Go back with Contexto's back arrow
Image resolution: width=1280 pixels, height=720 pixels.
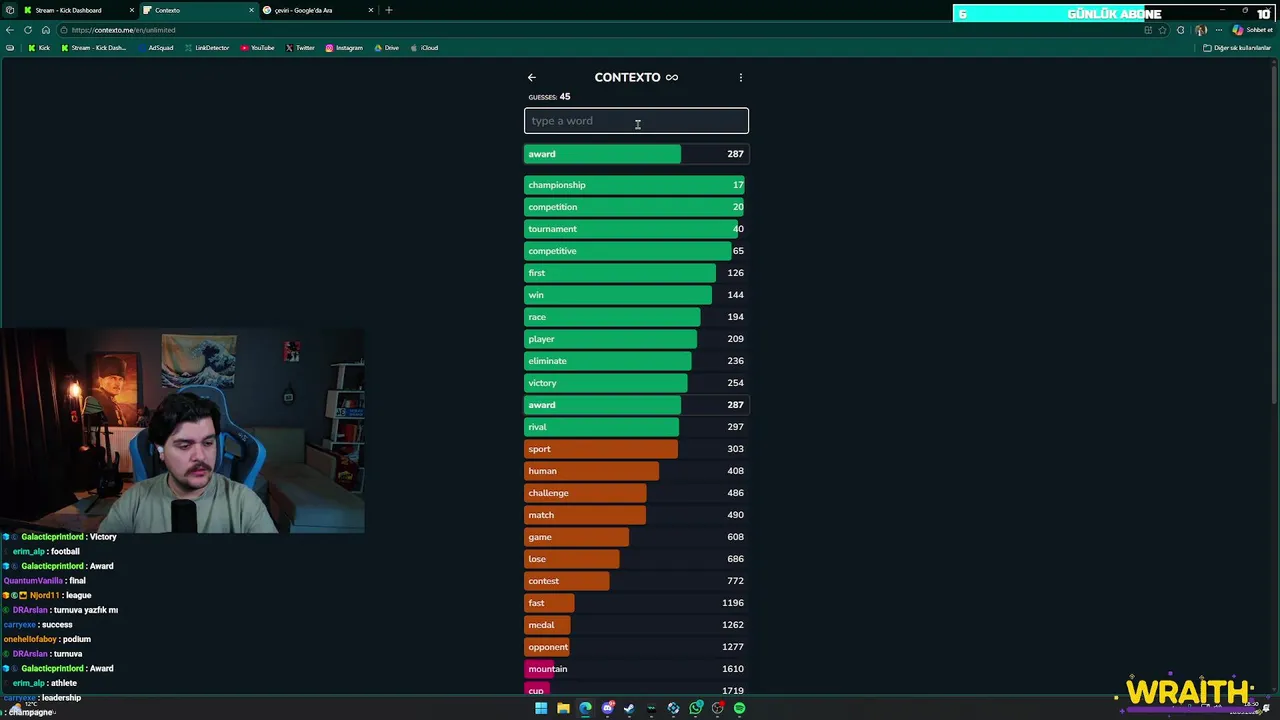coord(532,77)
